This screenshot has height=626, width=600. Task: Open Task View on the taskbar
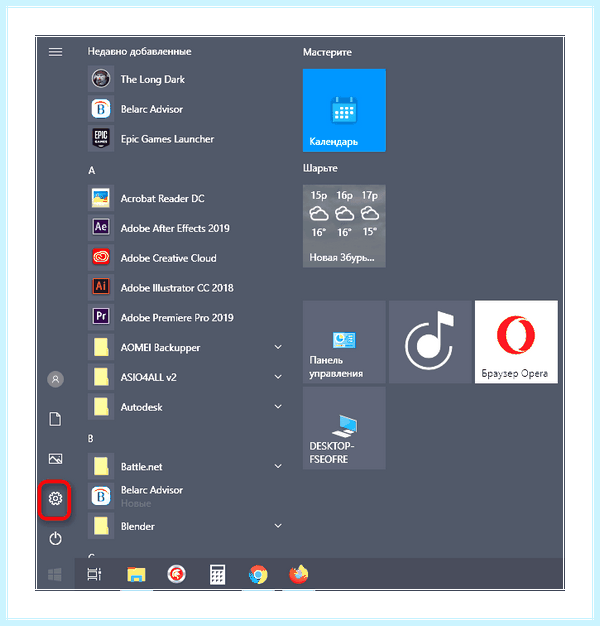(94, 574)
